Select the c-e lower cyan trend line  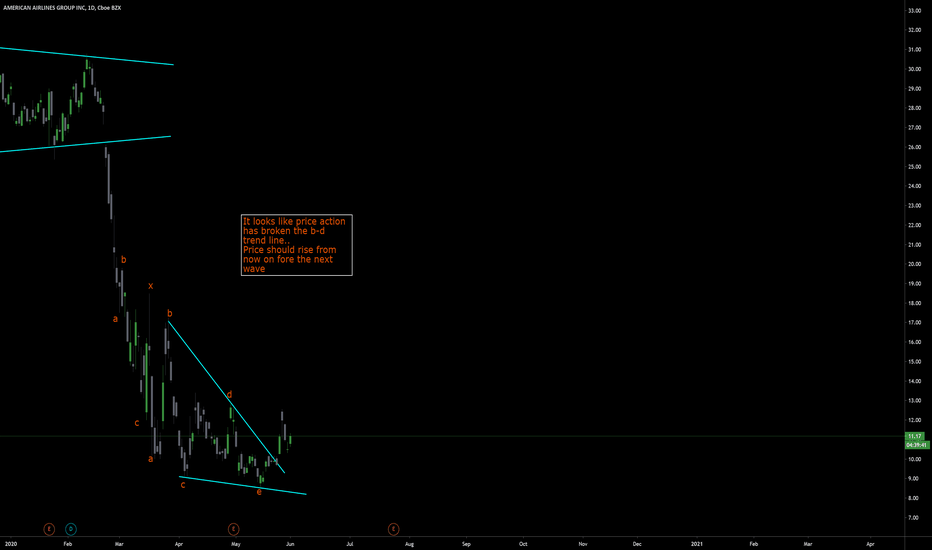243,485
